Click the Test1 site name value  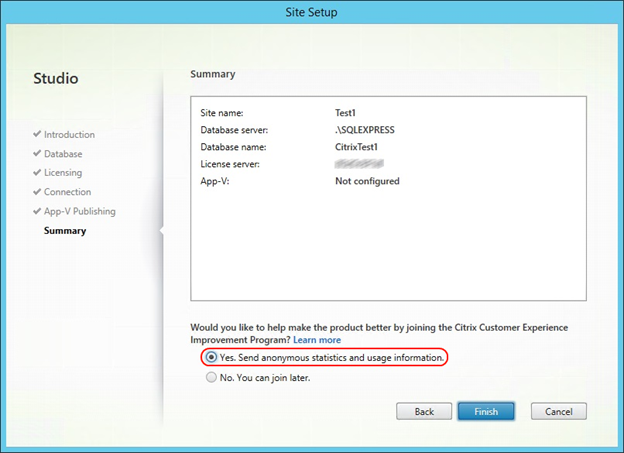click(x=348, y=113)
